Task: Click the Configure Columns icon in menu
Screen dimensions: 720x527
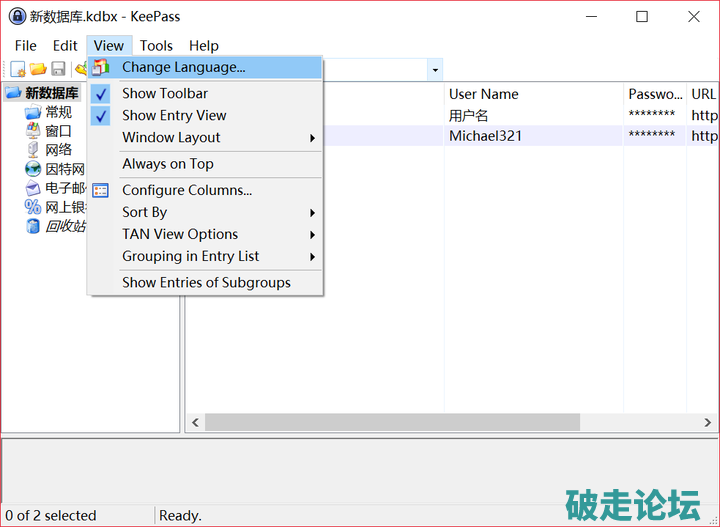Action: tap(101, 190)
